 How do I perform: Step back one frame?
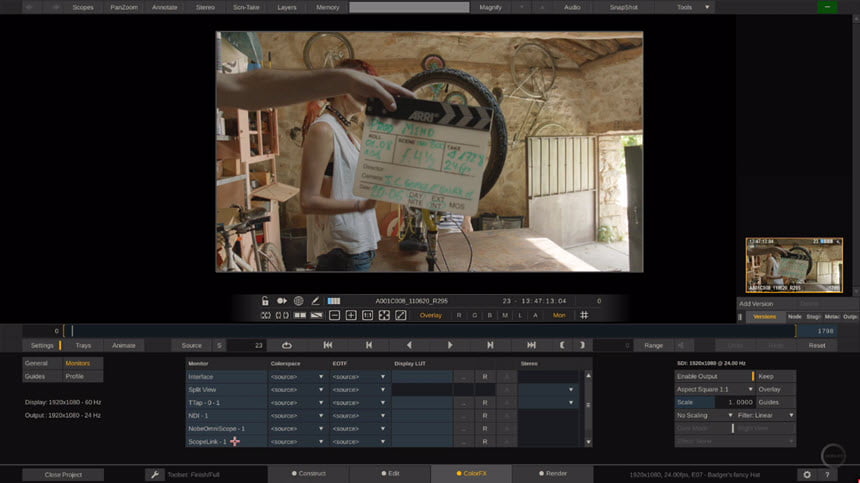click(369, 345)
